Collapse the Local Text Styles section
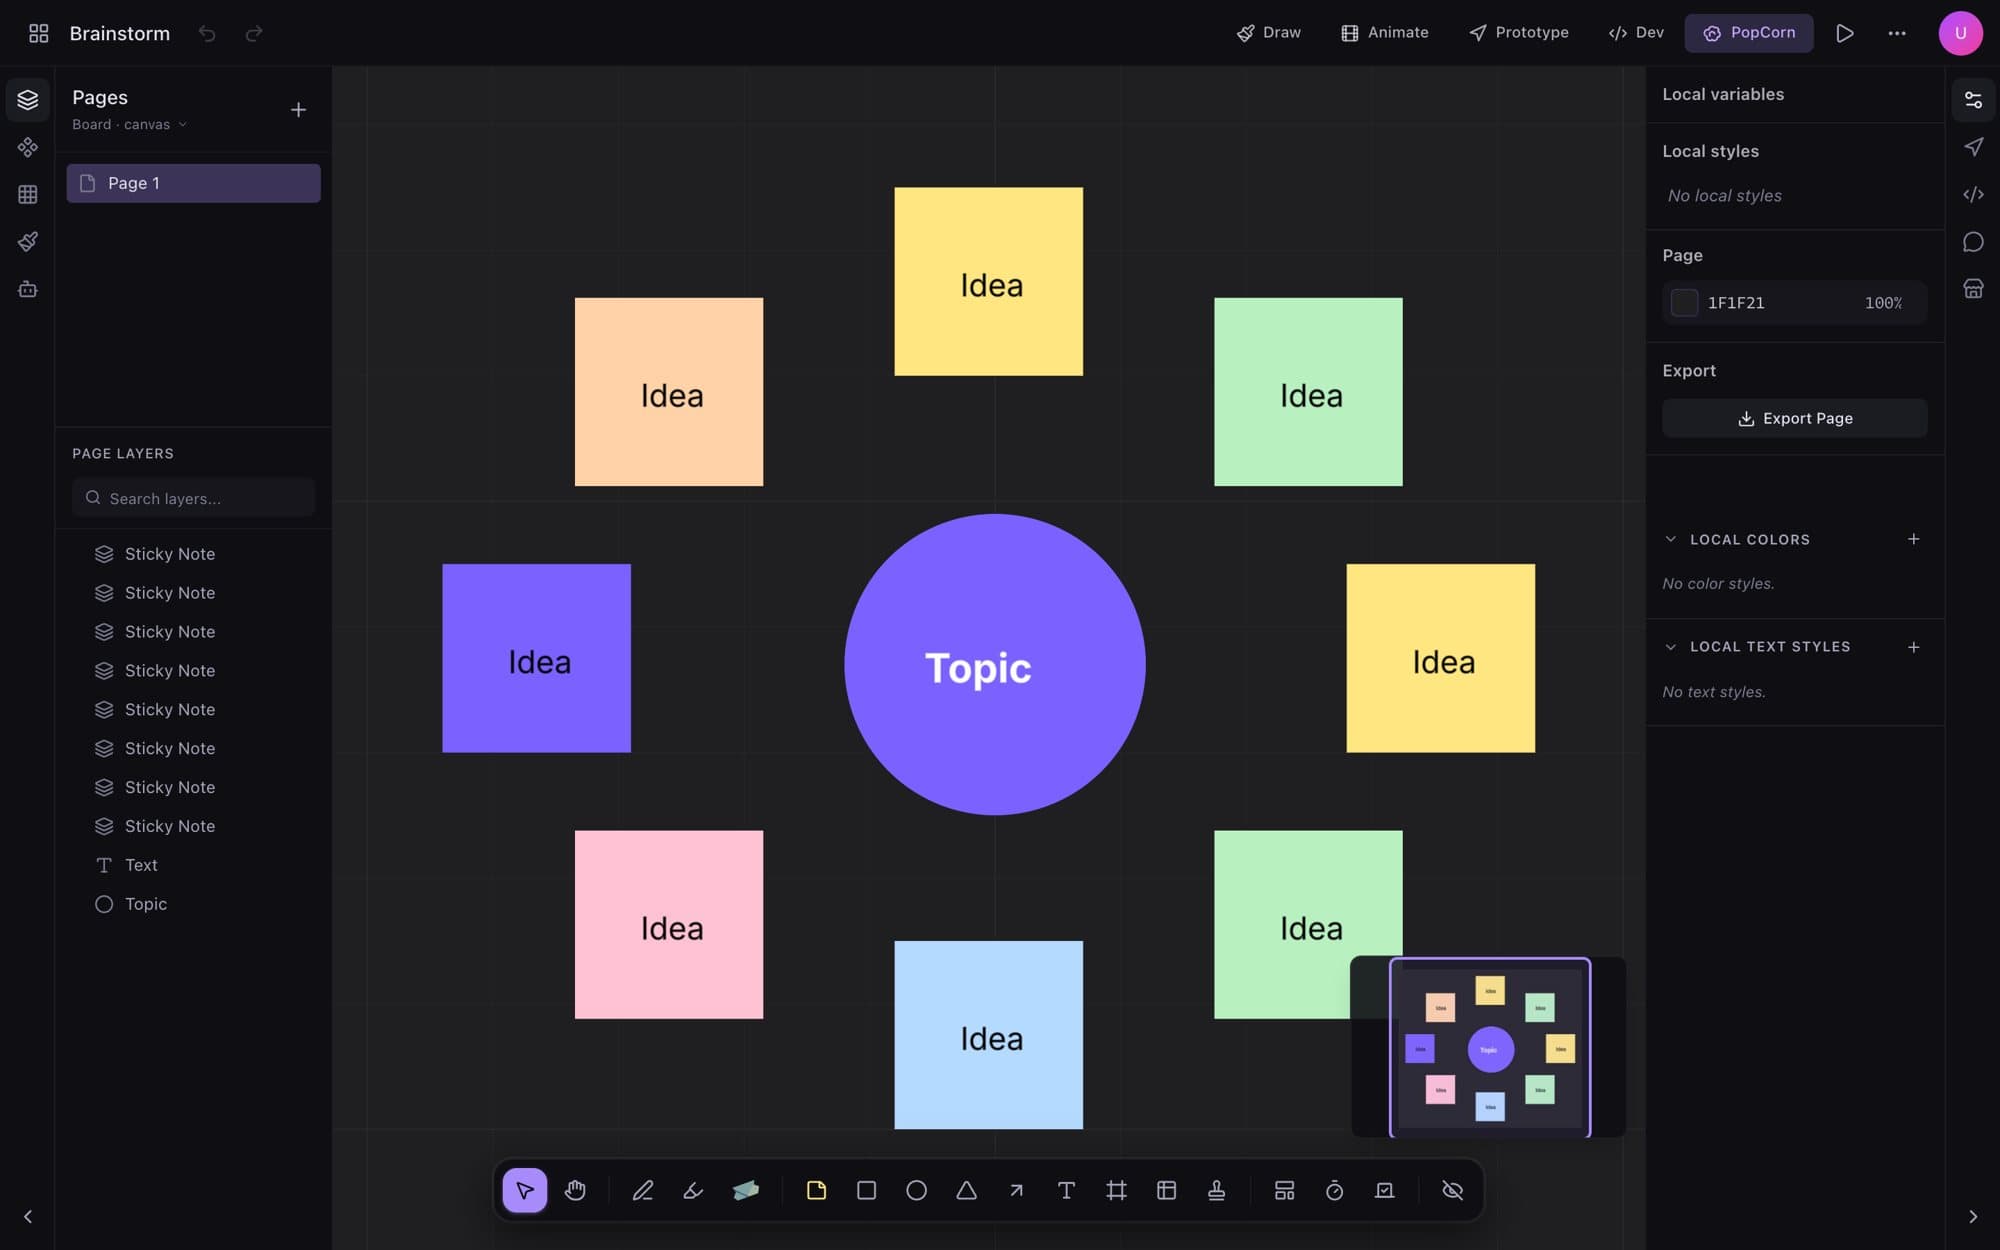 1670,647
